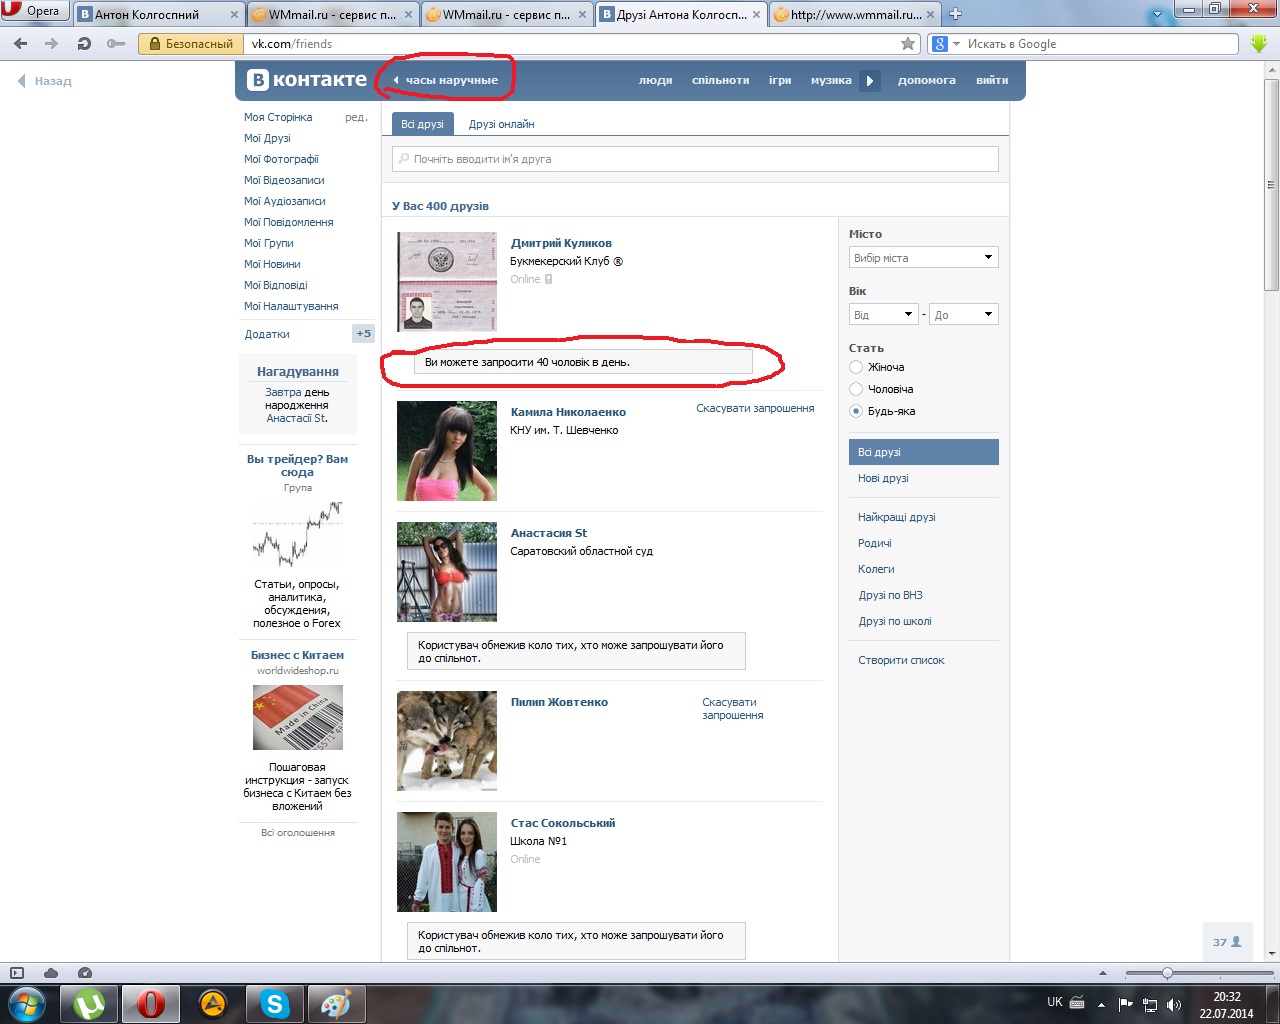
Task: Select the Будь-яка gender radio button
Action: click(856, 411)
